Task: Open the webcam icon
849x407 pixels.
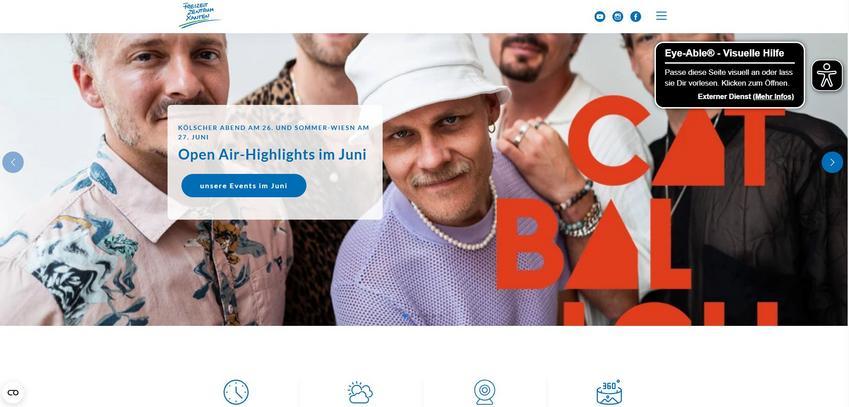Action: [x=484, y=392]
